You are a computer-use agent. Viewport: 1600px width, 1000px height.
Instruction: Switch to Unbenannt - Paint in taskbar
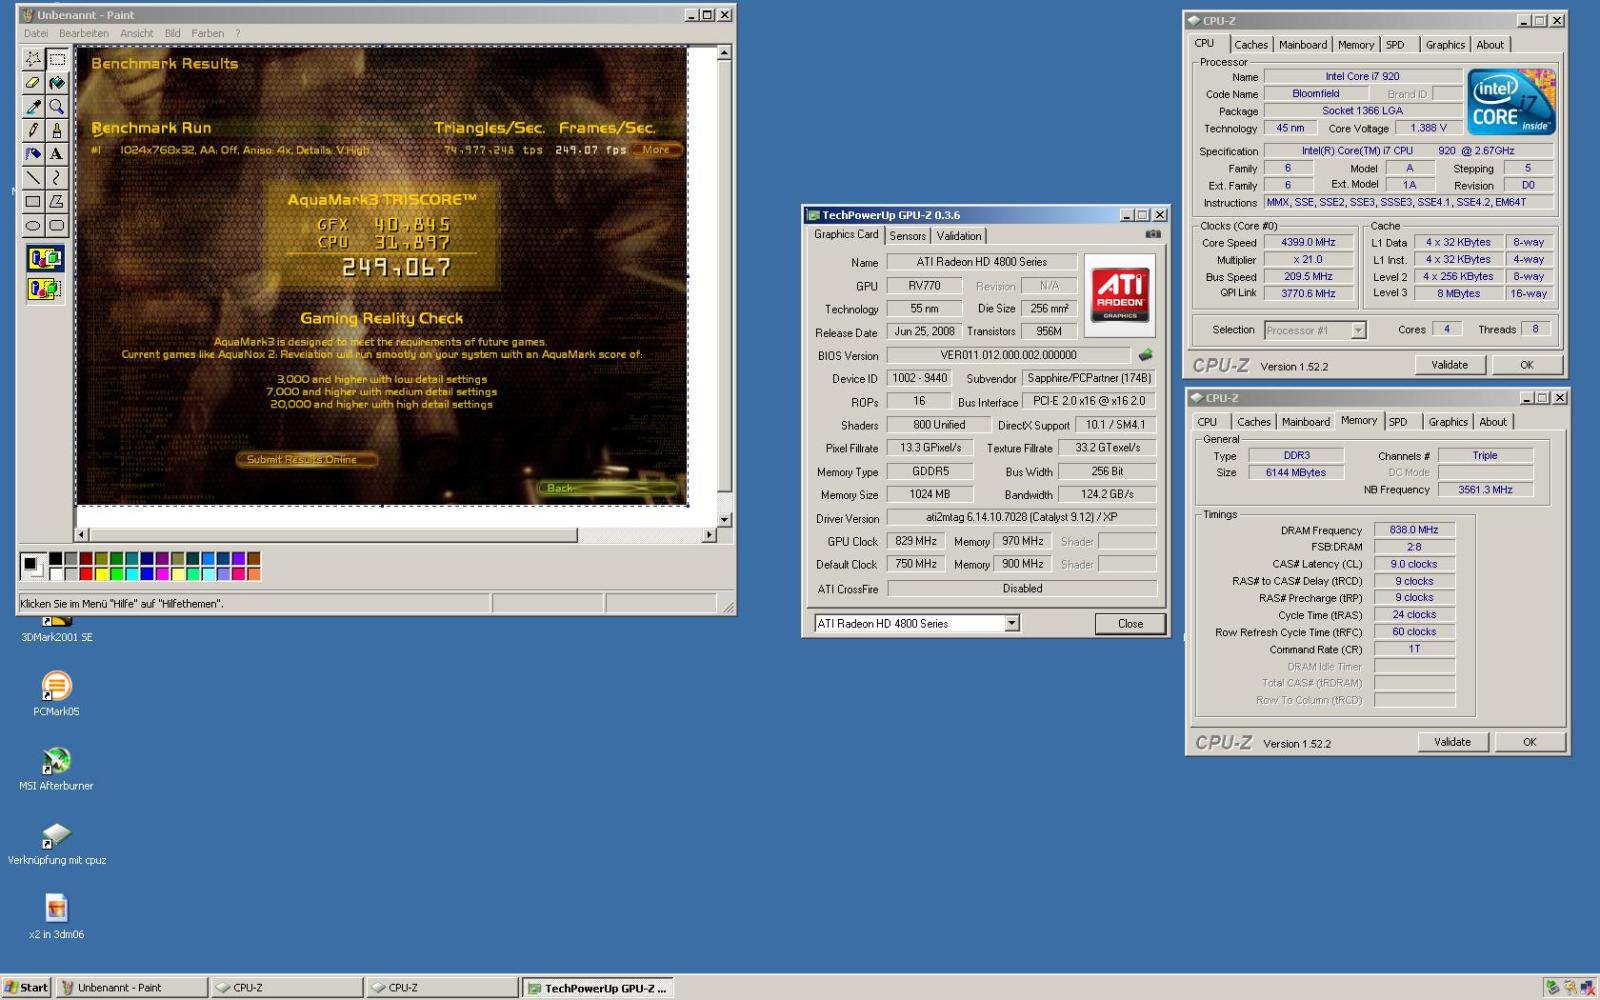click(132, 987)
